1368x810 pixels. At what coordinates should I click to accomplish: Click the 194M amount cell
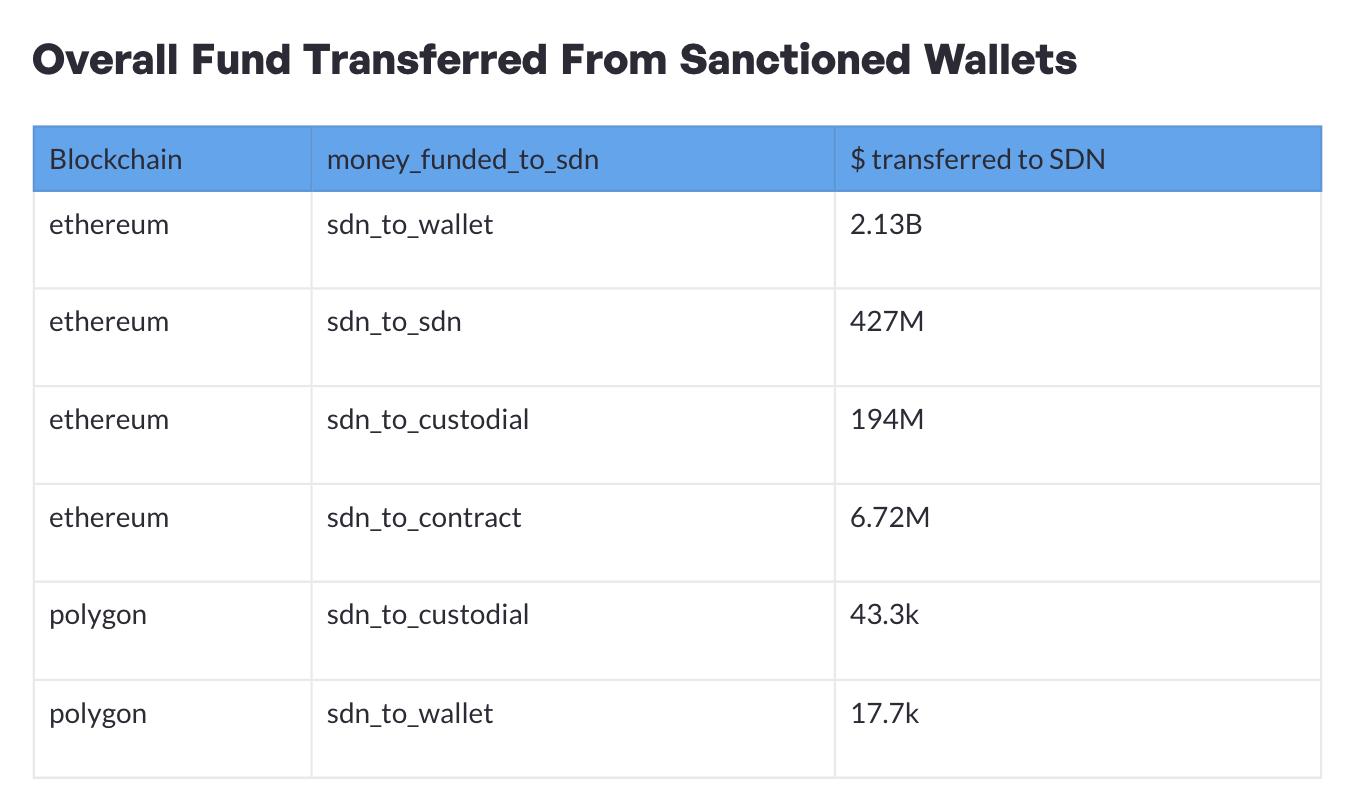pos(887,420)
